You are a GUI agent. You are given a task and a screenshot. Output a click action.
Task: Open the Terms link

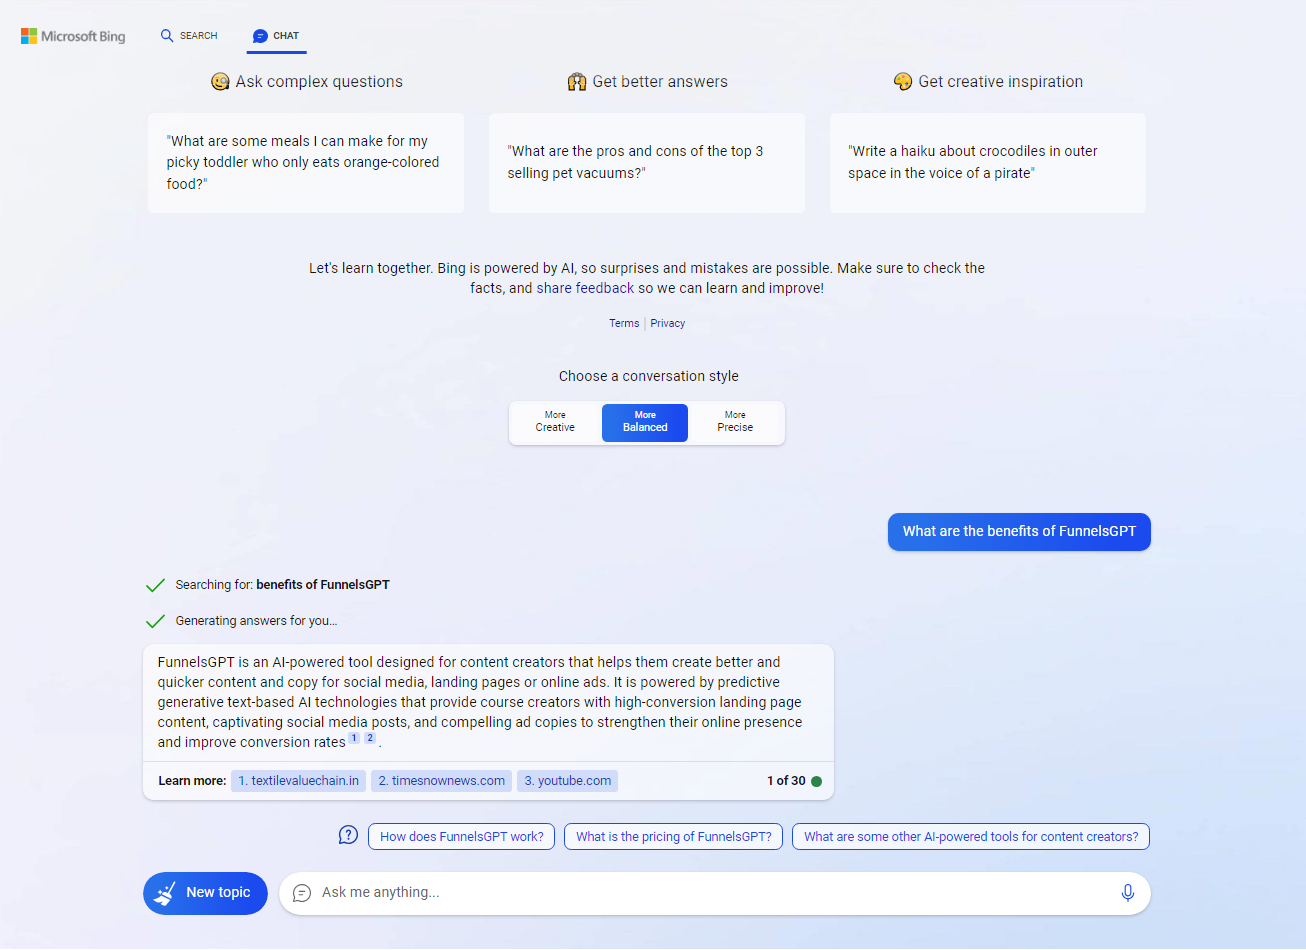pyautogui.click(x=624, y=323)
